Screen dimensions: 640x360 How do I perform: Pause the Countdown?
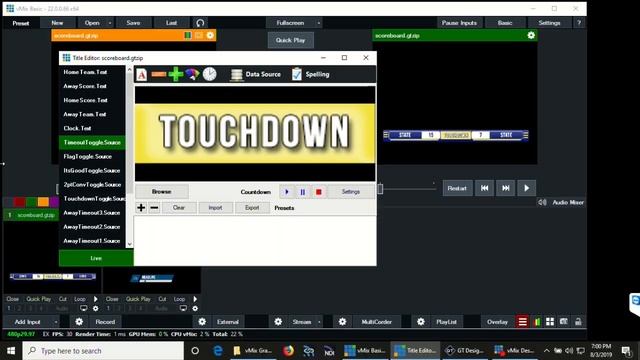click(302, 192)
